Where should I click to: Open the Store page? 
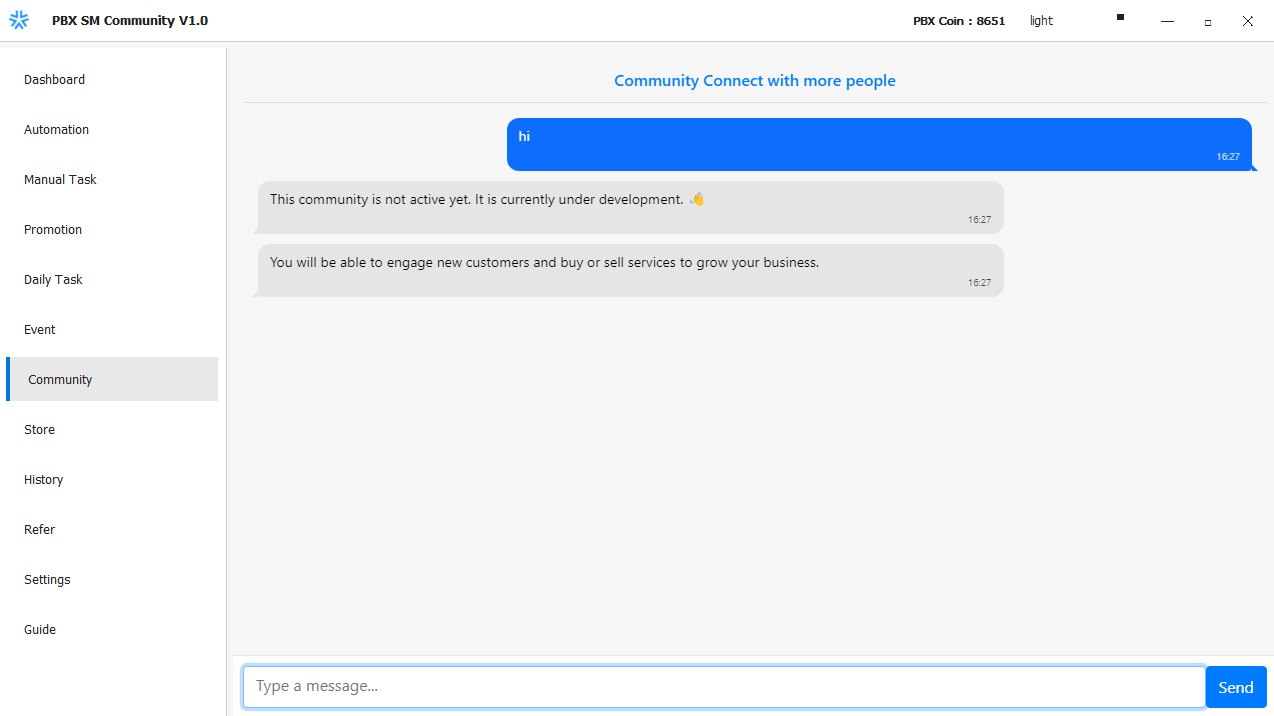click(x=40, y=430)
